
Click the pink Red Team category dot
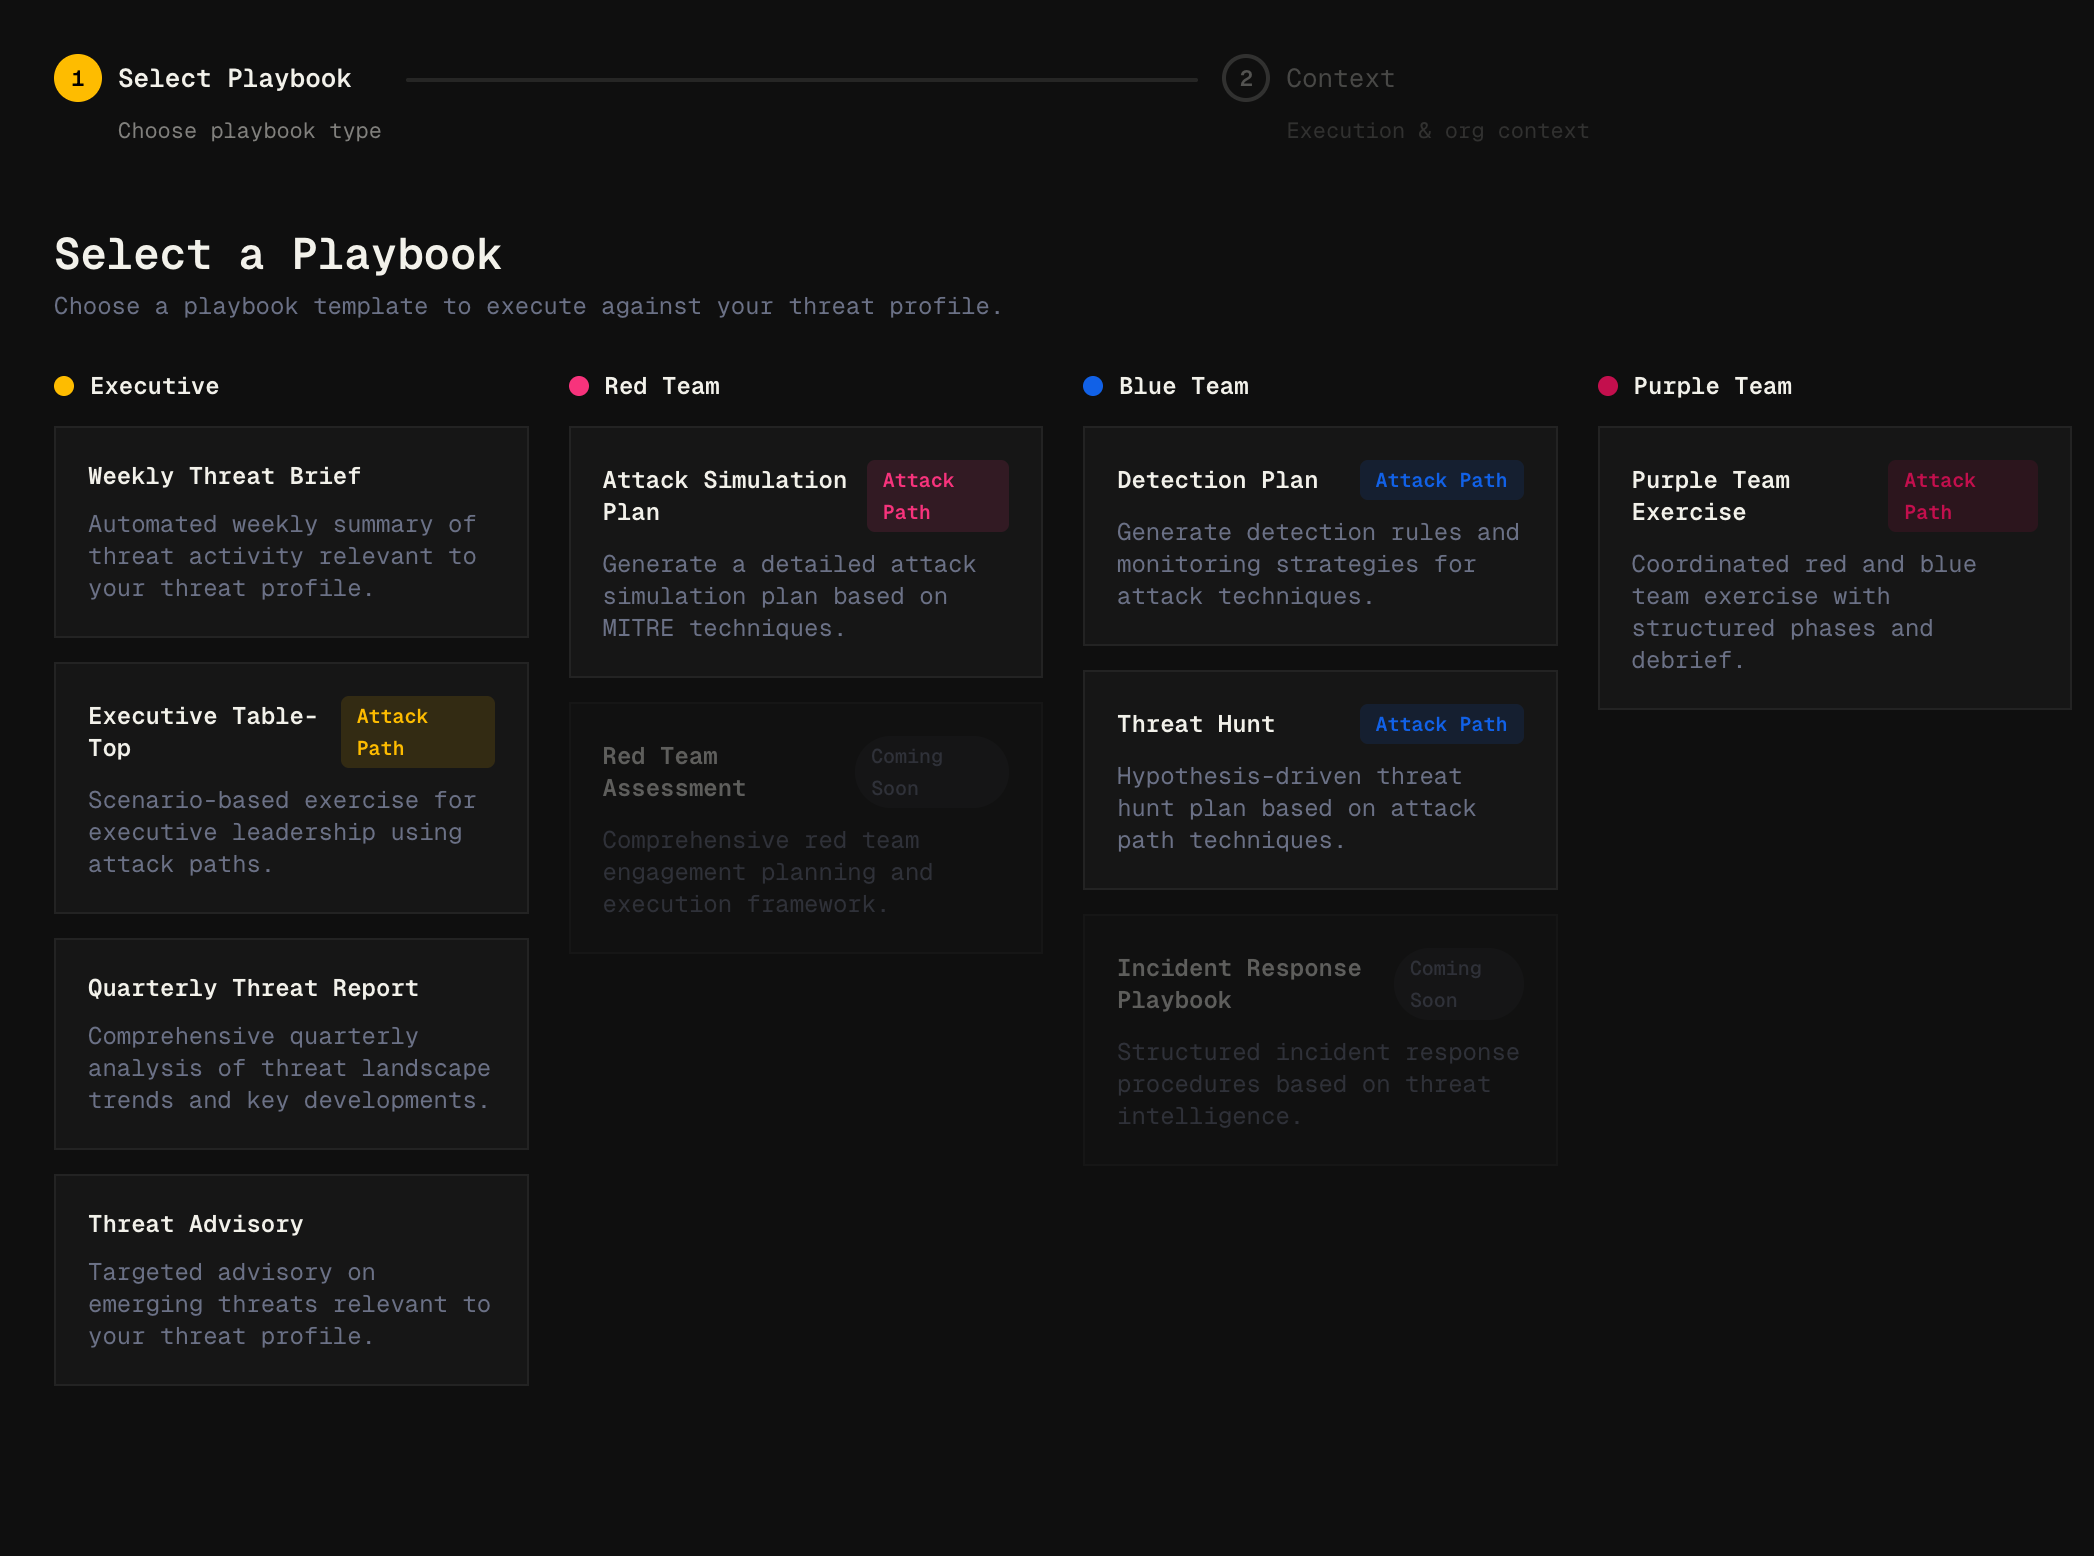coord(579,386)
